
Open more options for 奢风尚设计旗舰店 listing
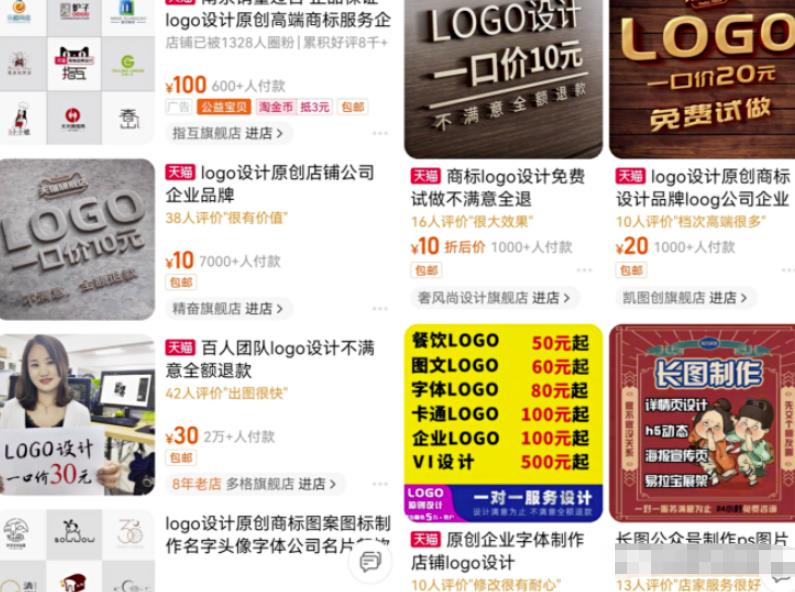(x=584, y=270)
